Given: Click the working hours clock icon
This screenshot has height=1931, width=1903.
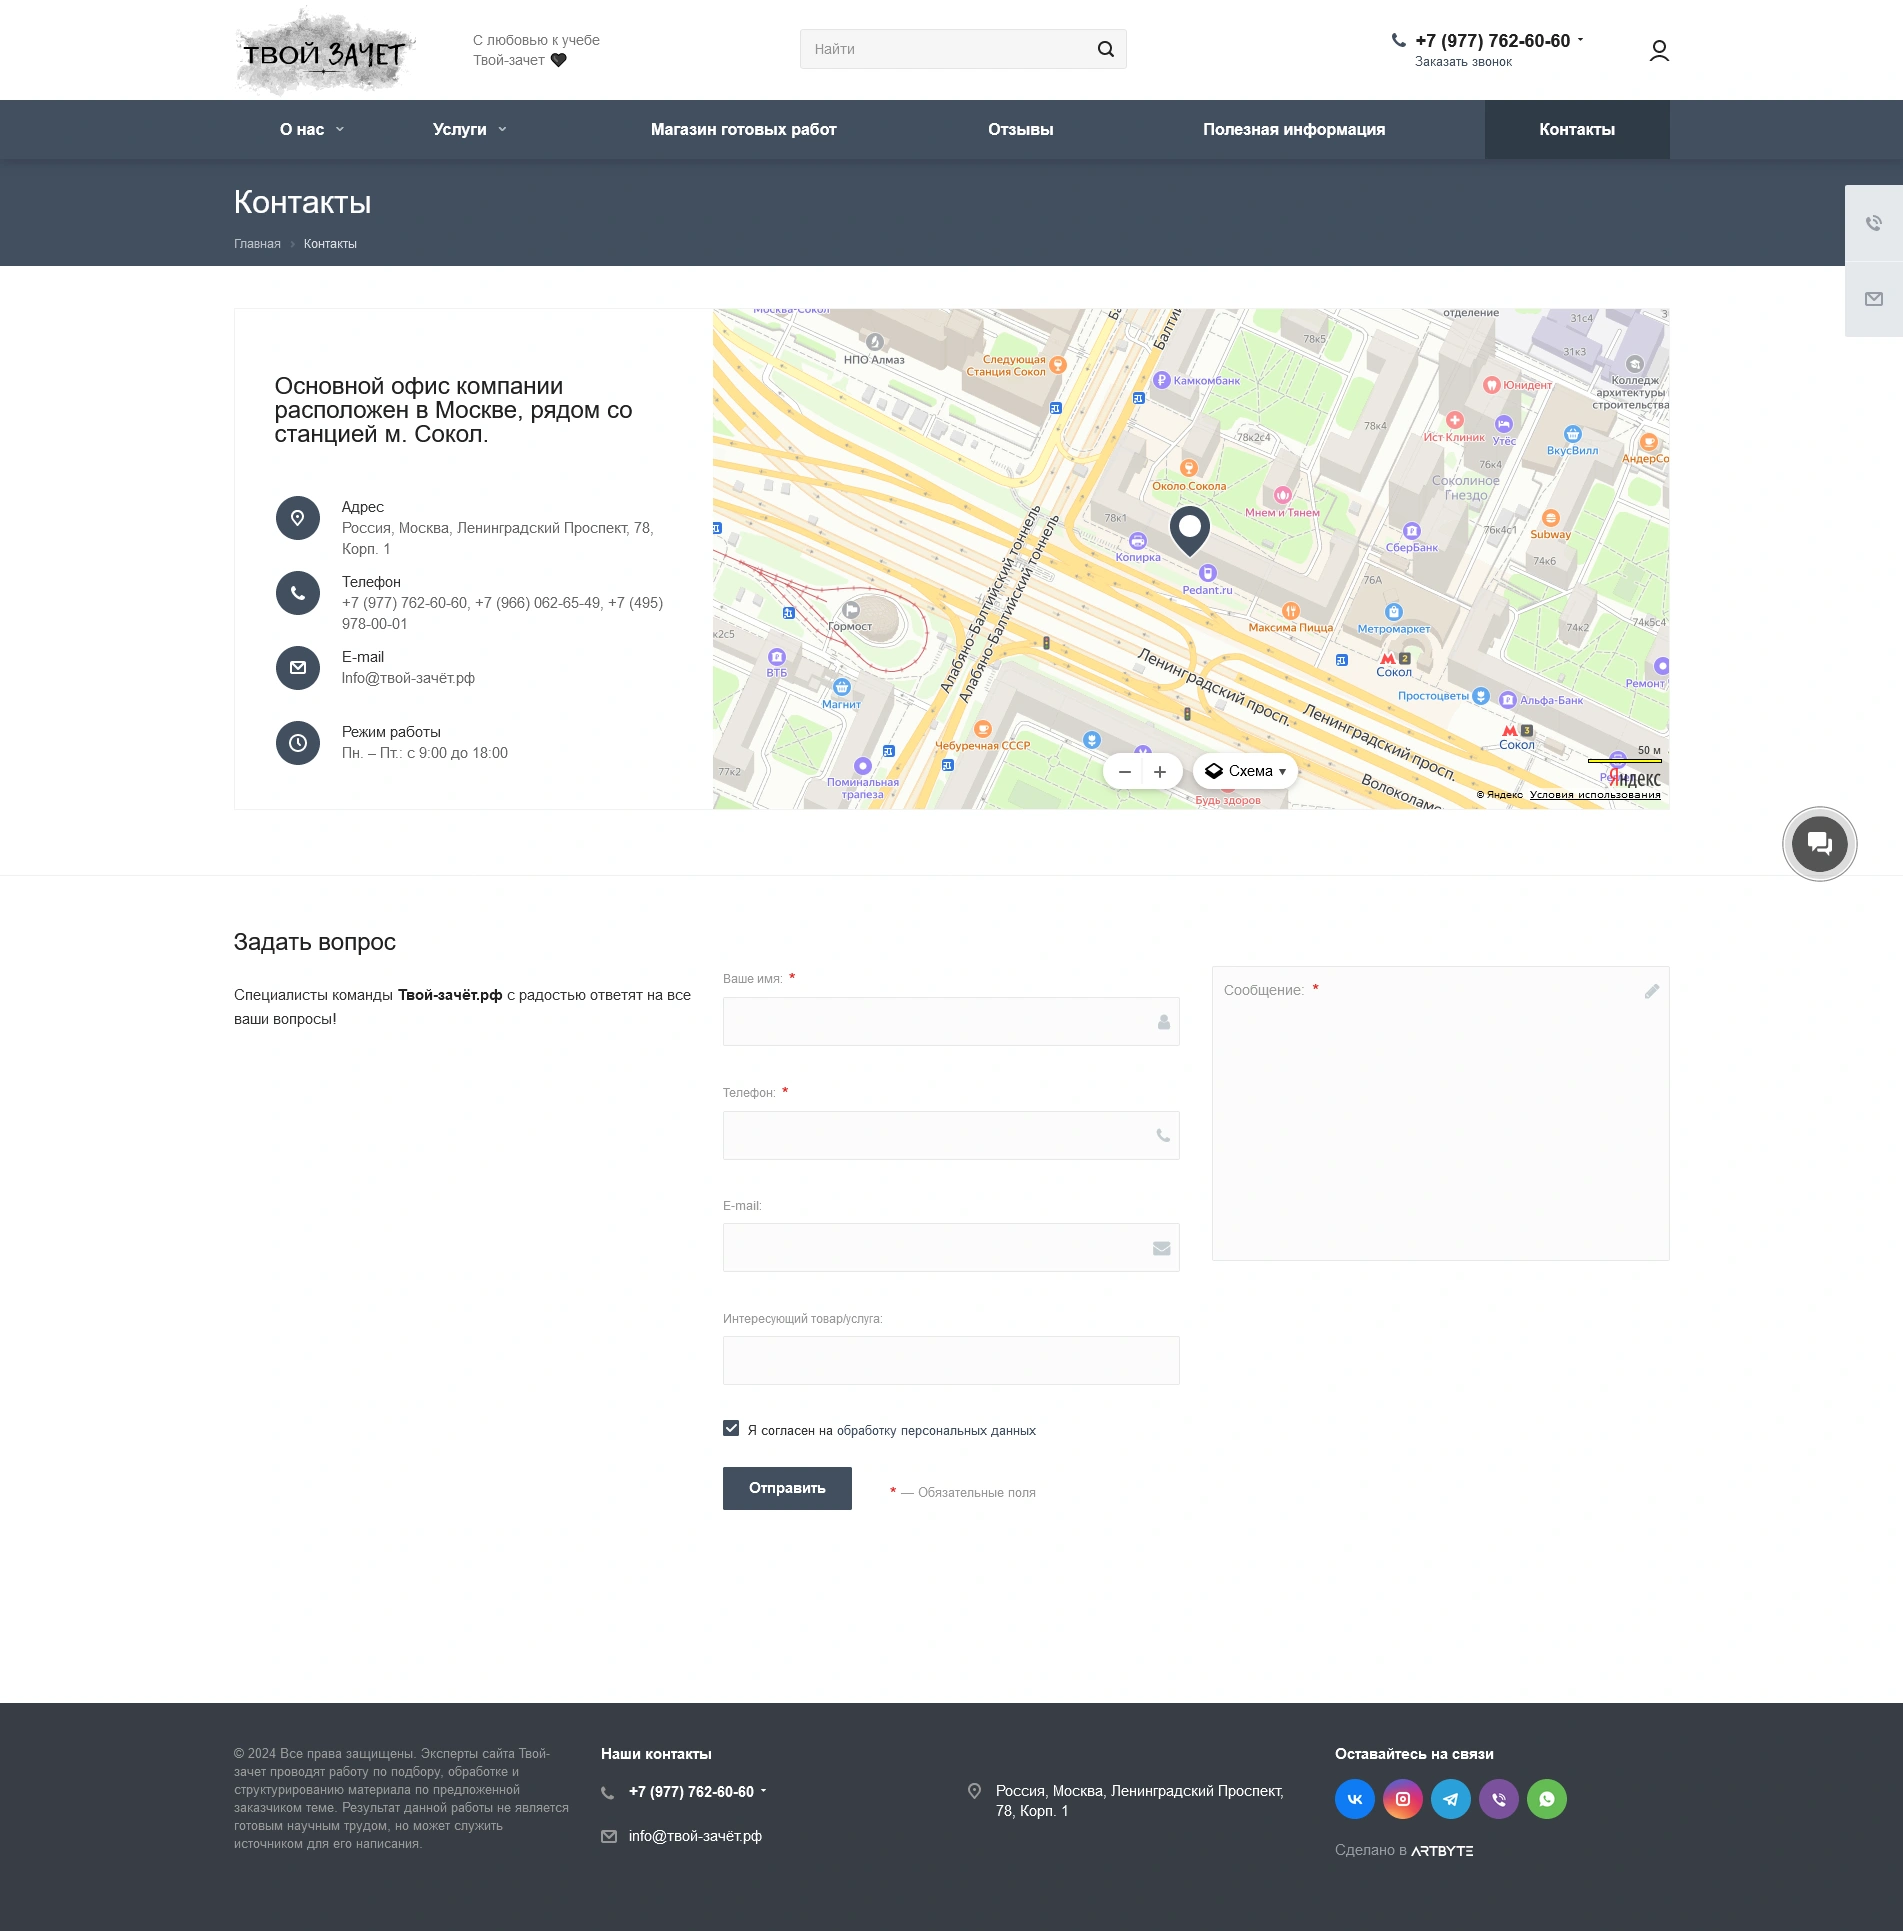Looking at the screenshot, I should point(297,743).
